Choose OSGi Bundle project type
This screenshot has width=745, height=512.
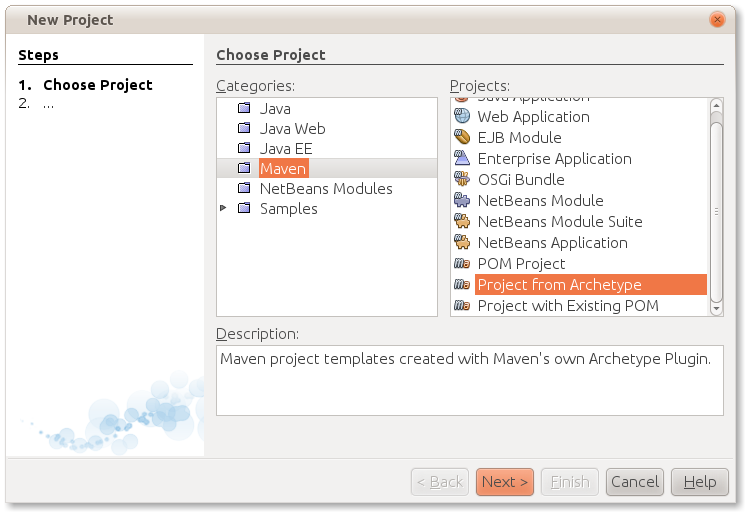521,179
